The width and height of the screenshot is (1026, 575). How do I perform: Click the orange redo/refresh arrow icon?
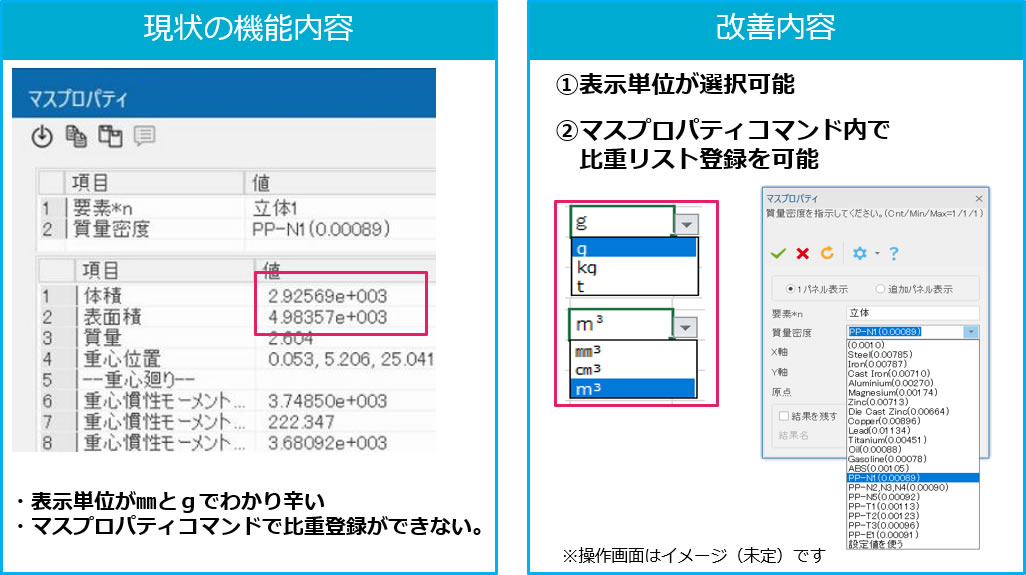(826, 253)
